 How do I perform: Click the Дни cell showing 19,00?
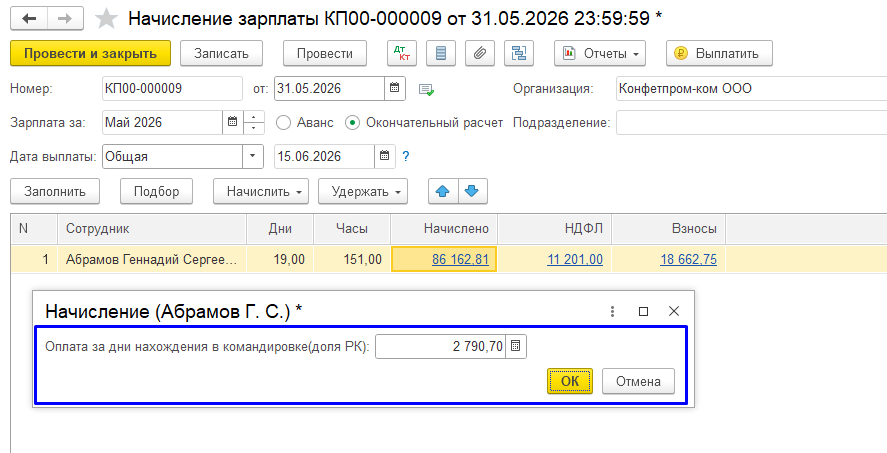click(279, 260)
